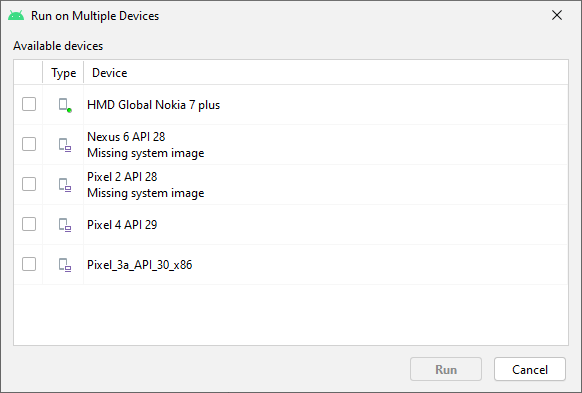Select the HMD Global Nokia 7 plus row
Viewport: 582px width, 393px height.
pyautogui.click(x=291, y=105)
